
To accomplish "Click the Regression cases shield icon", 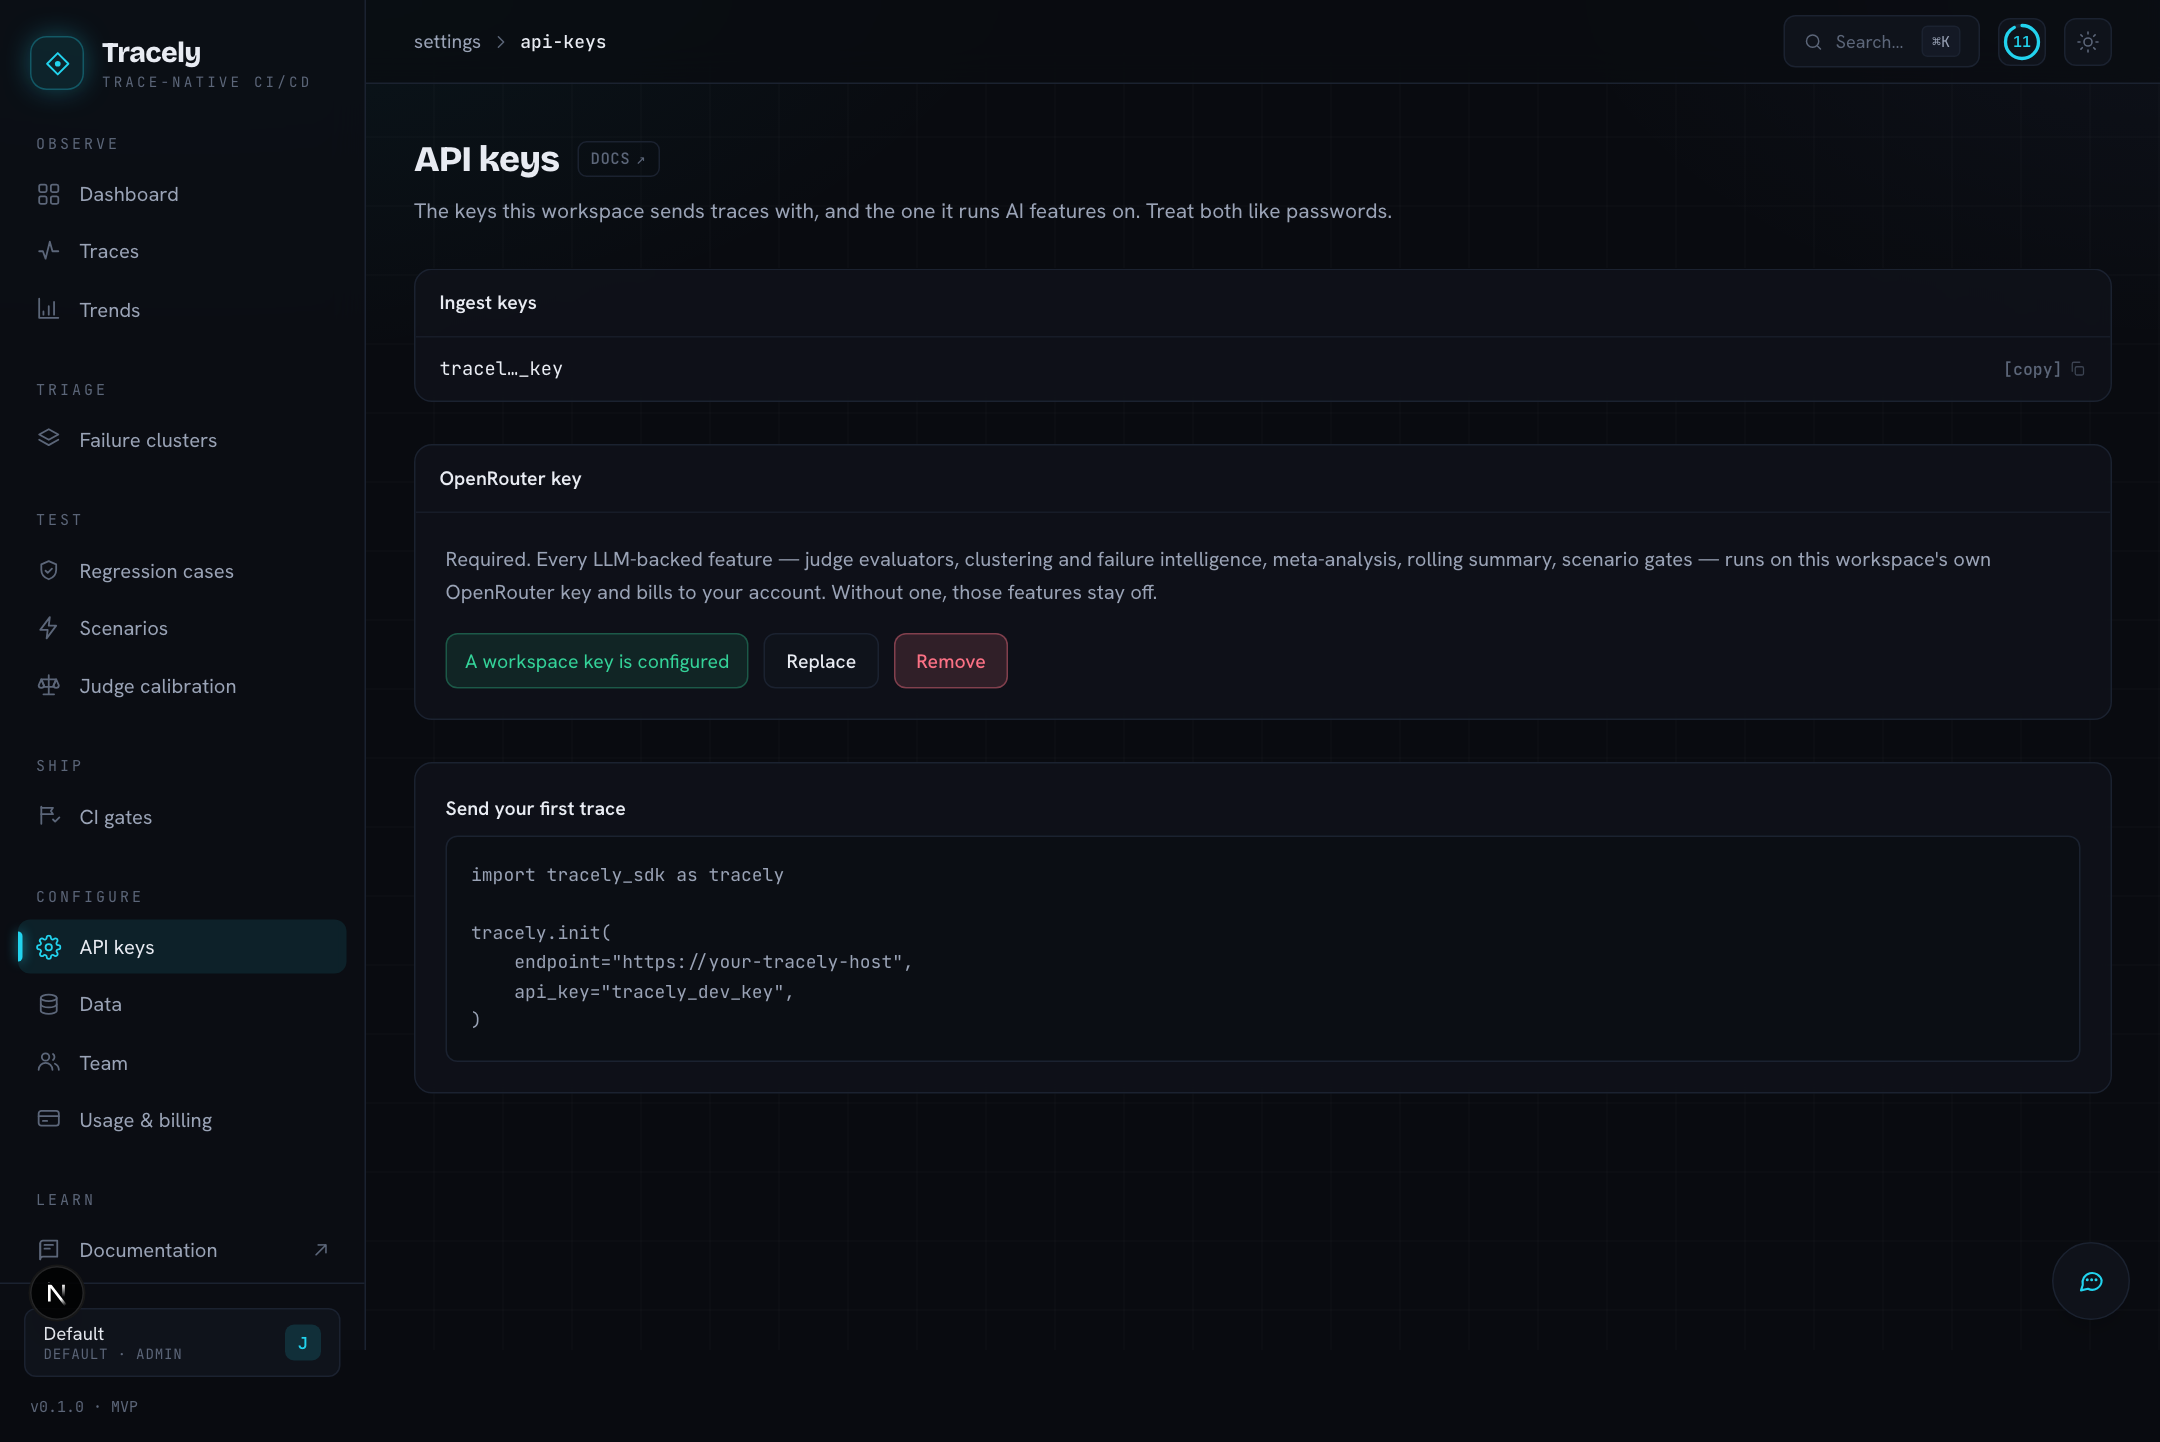I will pos(48,570).
